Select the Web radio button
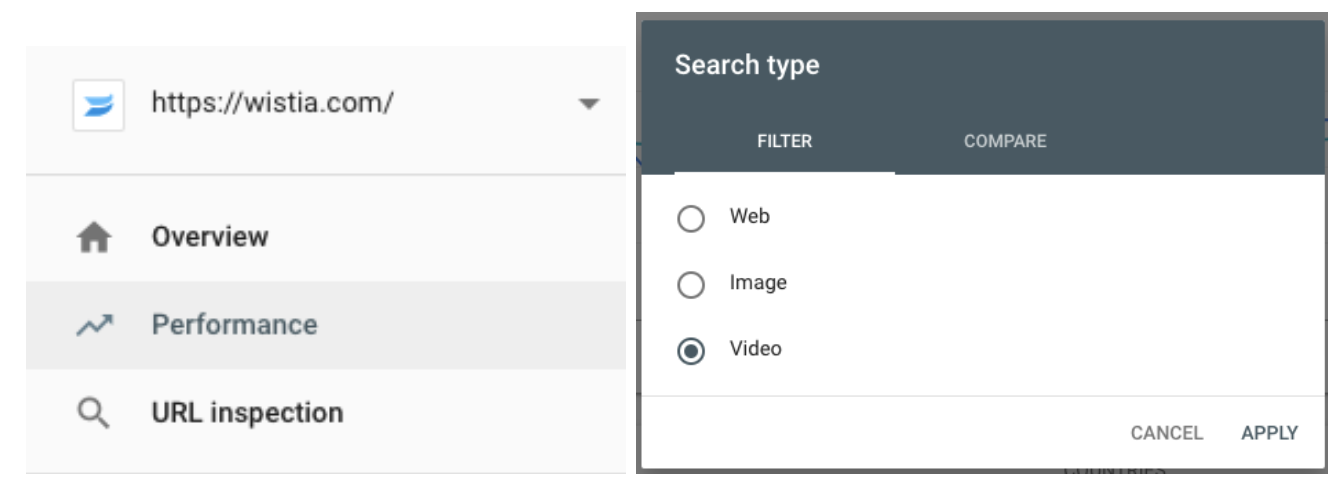1344x498 pixels. click(691, 219)
